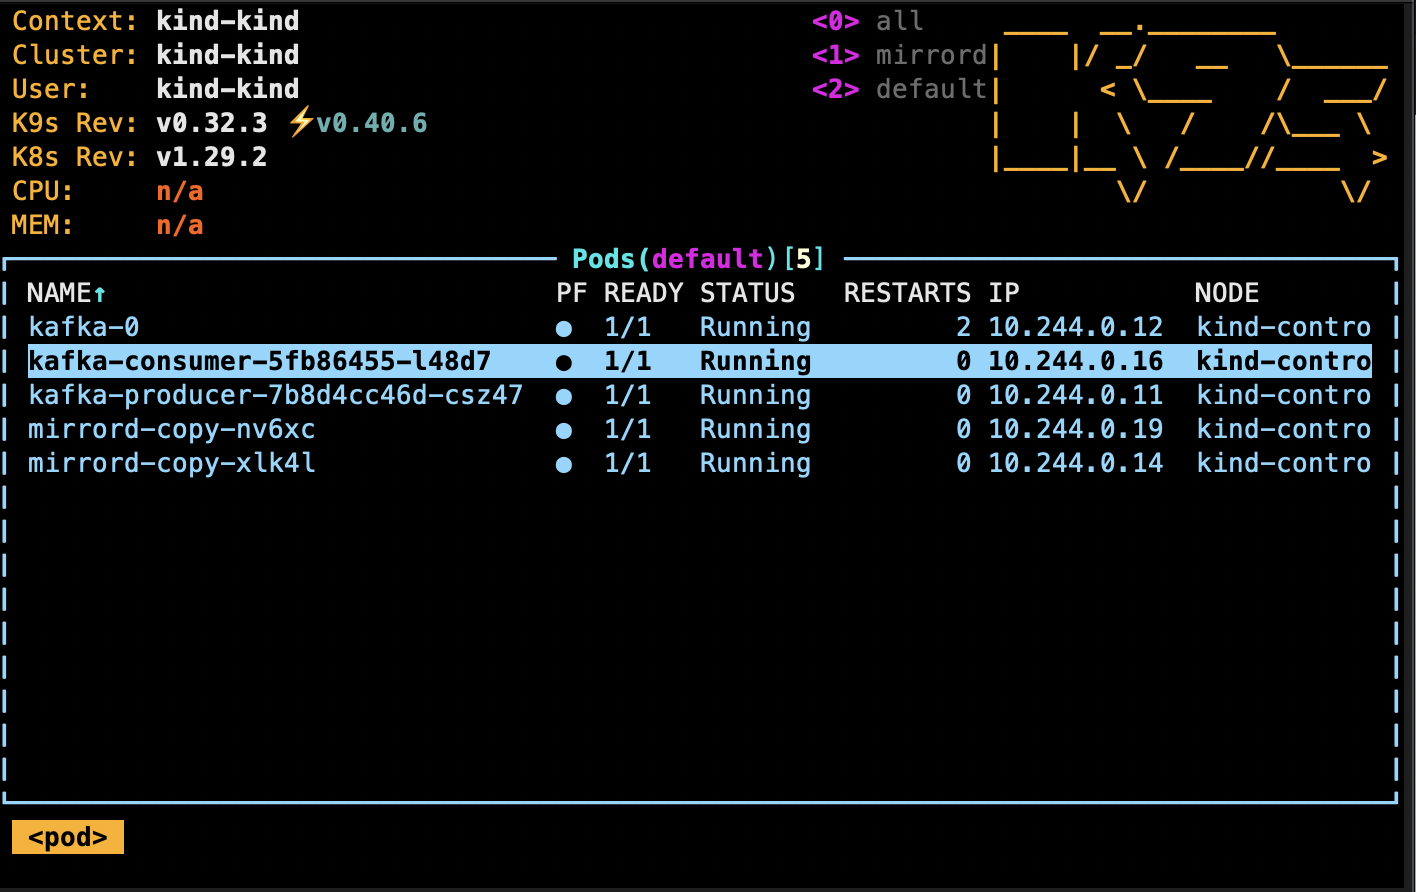
Task: Select the kafka-0 pod row
Action: (84, 327)
